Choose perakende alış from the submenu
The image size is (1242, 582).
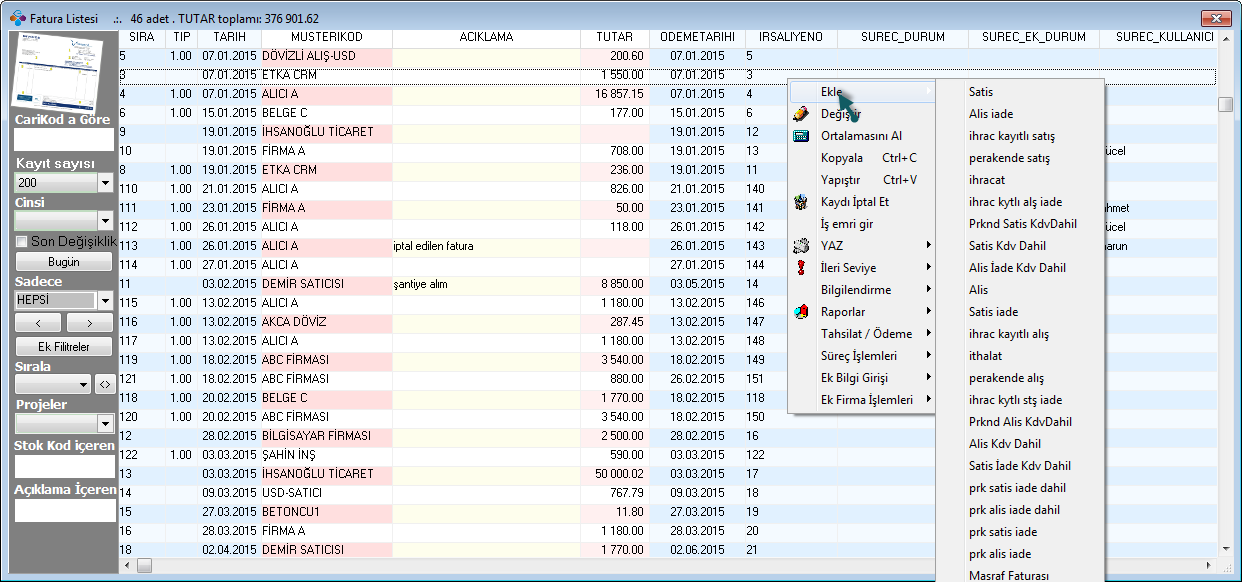pos(1020,378)
